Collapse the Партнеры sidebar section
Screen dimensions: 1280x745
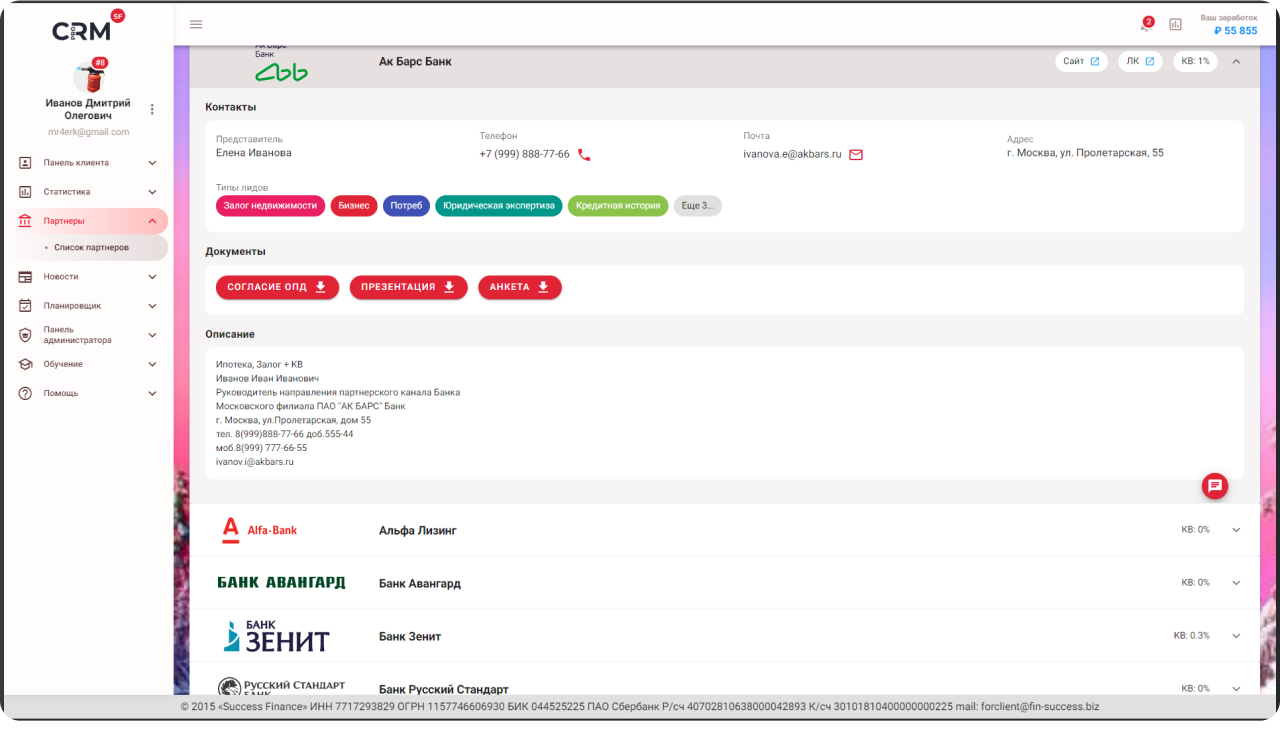pos(152,221)
